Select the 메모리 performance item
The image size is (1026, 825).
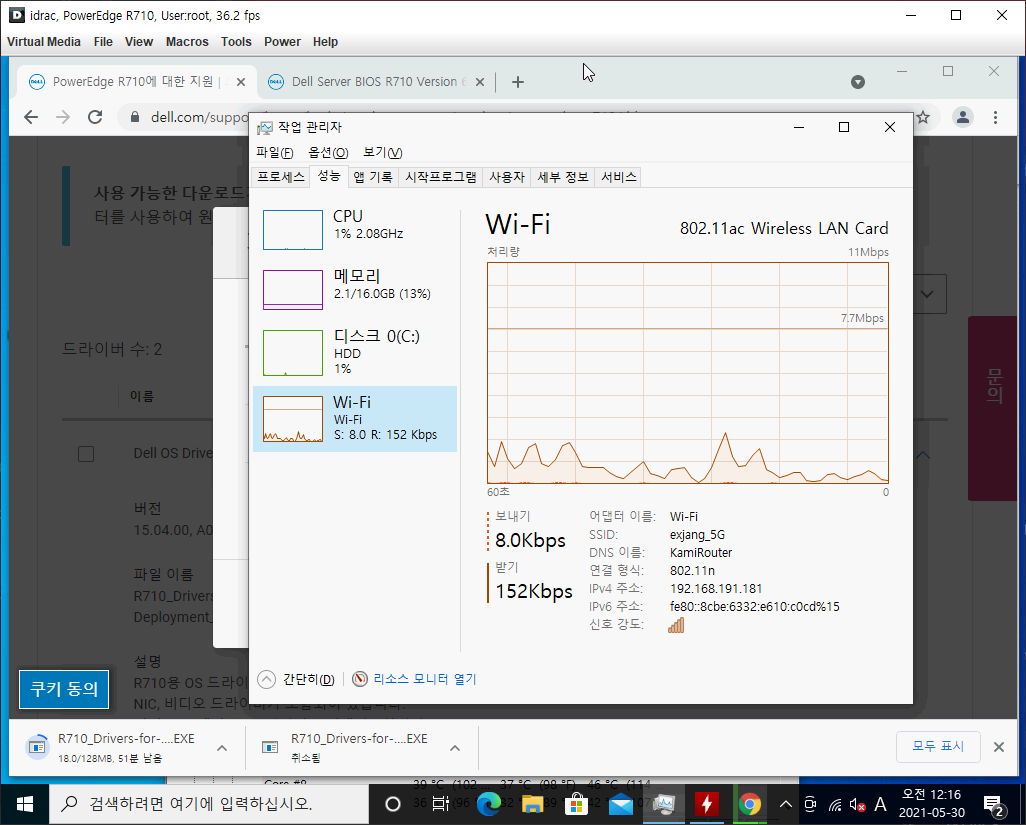pyautogui.click(x=355, y=290)
